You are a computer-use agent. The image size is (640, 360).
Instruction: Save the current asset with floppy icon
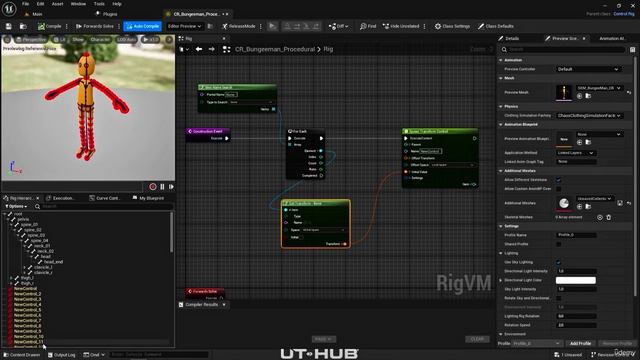9,26
